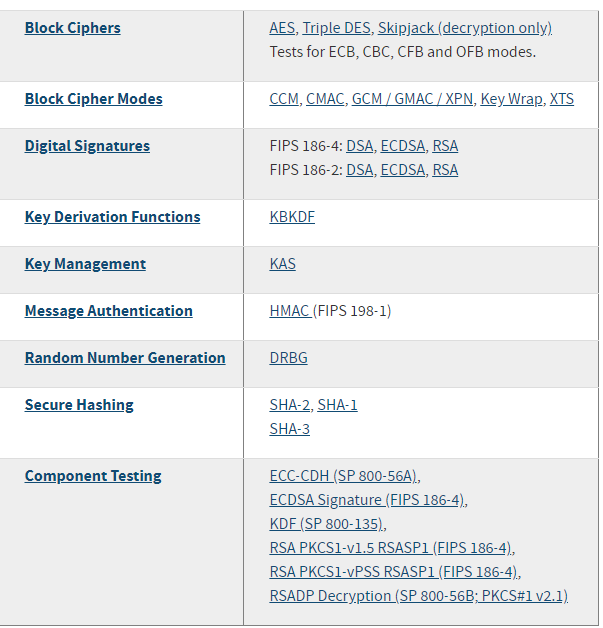Open the FIPS 186-2 RSA link
The image size is (603, 628).
click(x=445, y=170)
